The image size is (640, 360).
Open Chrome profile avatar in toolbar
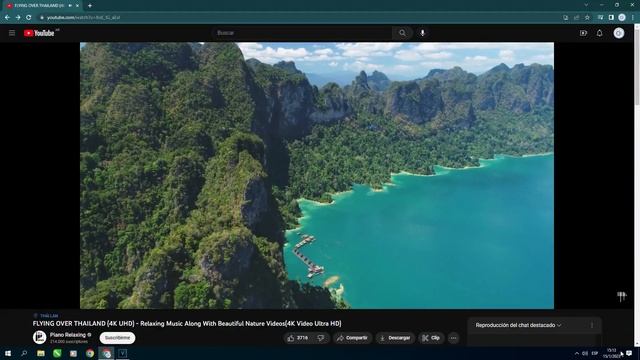coord(622,18)
